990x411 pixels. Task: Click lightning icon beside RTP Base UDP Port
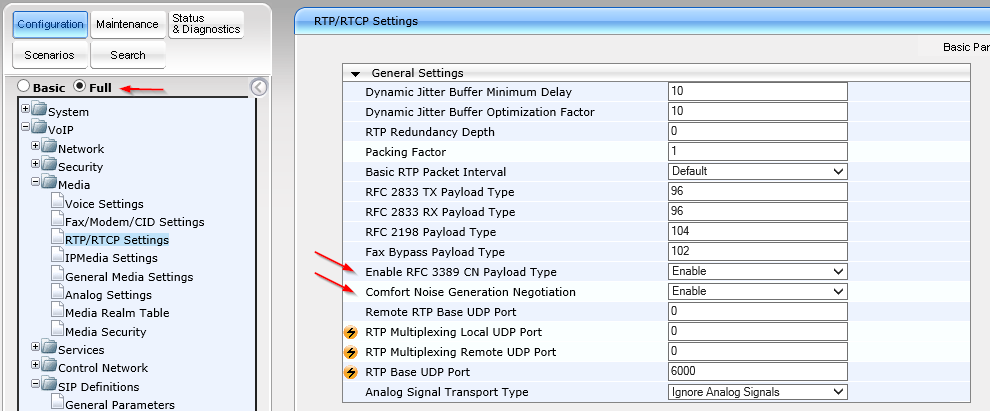click(x=350, y=372)
